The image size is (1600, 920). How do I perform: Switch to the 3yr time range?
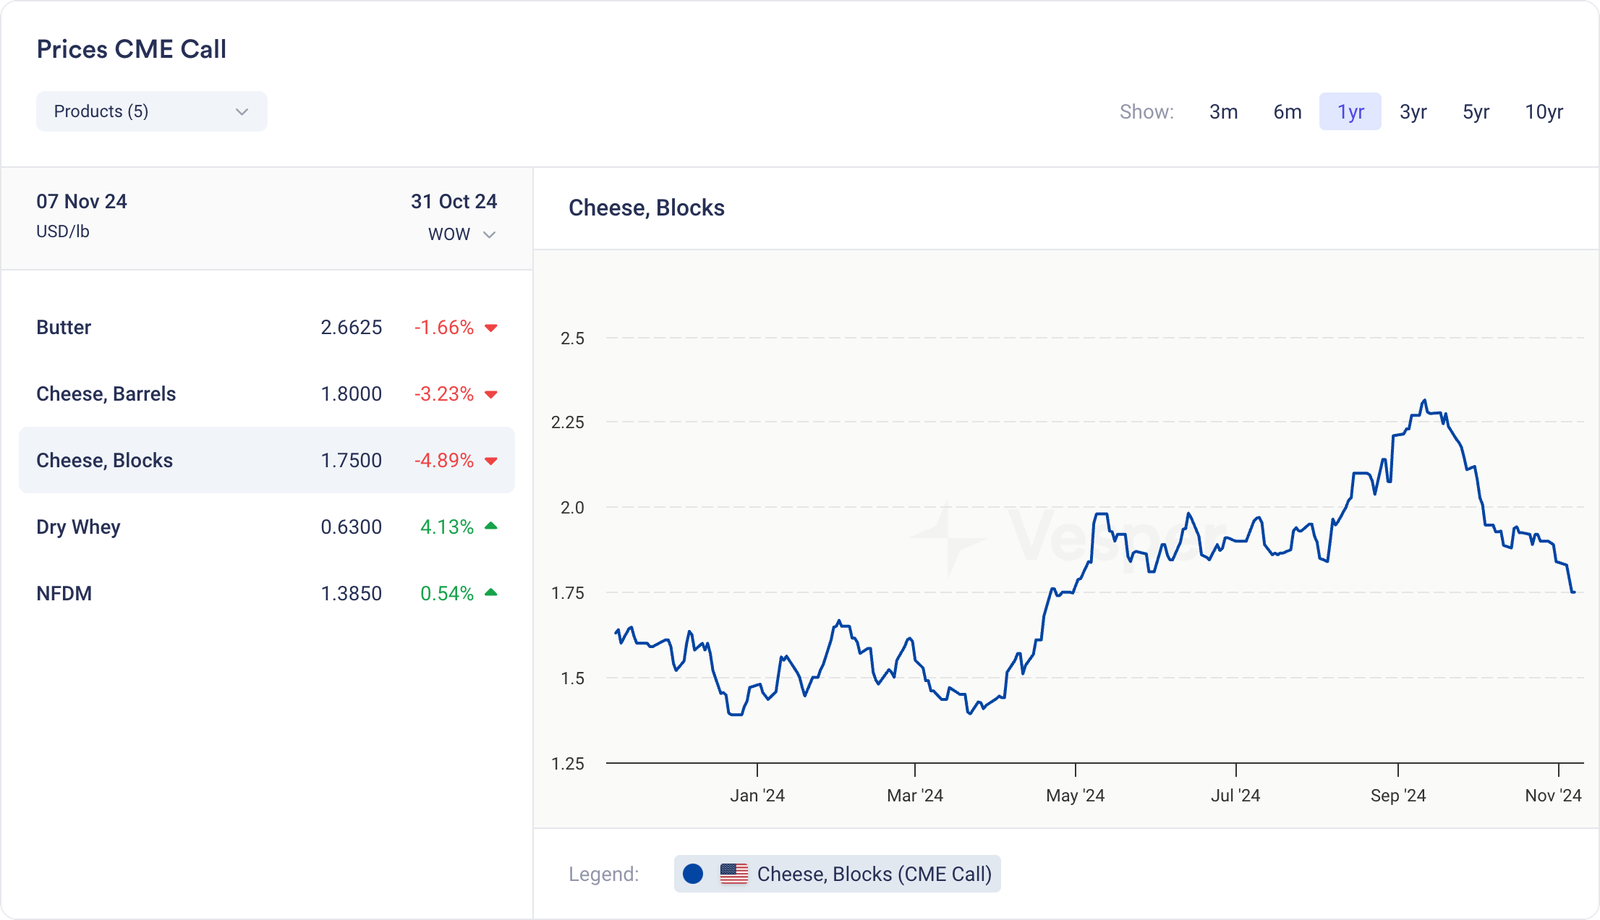pyautogui.click(x=1413, y=112)
